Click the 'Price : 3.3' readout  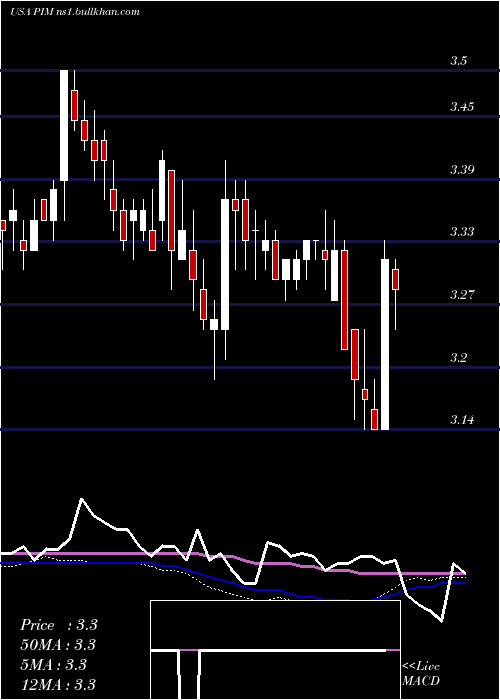pyautogui.click(x=58, y=625)
